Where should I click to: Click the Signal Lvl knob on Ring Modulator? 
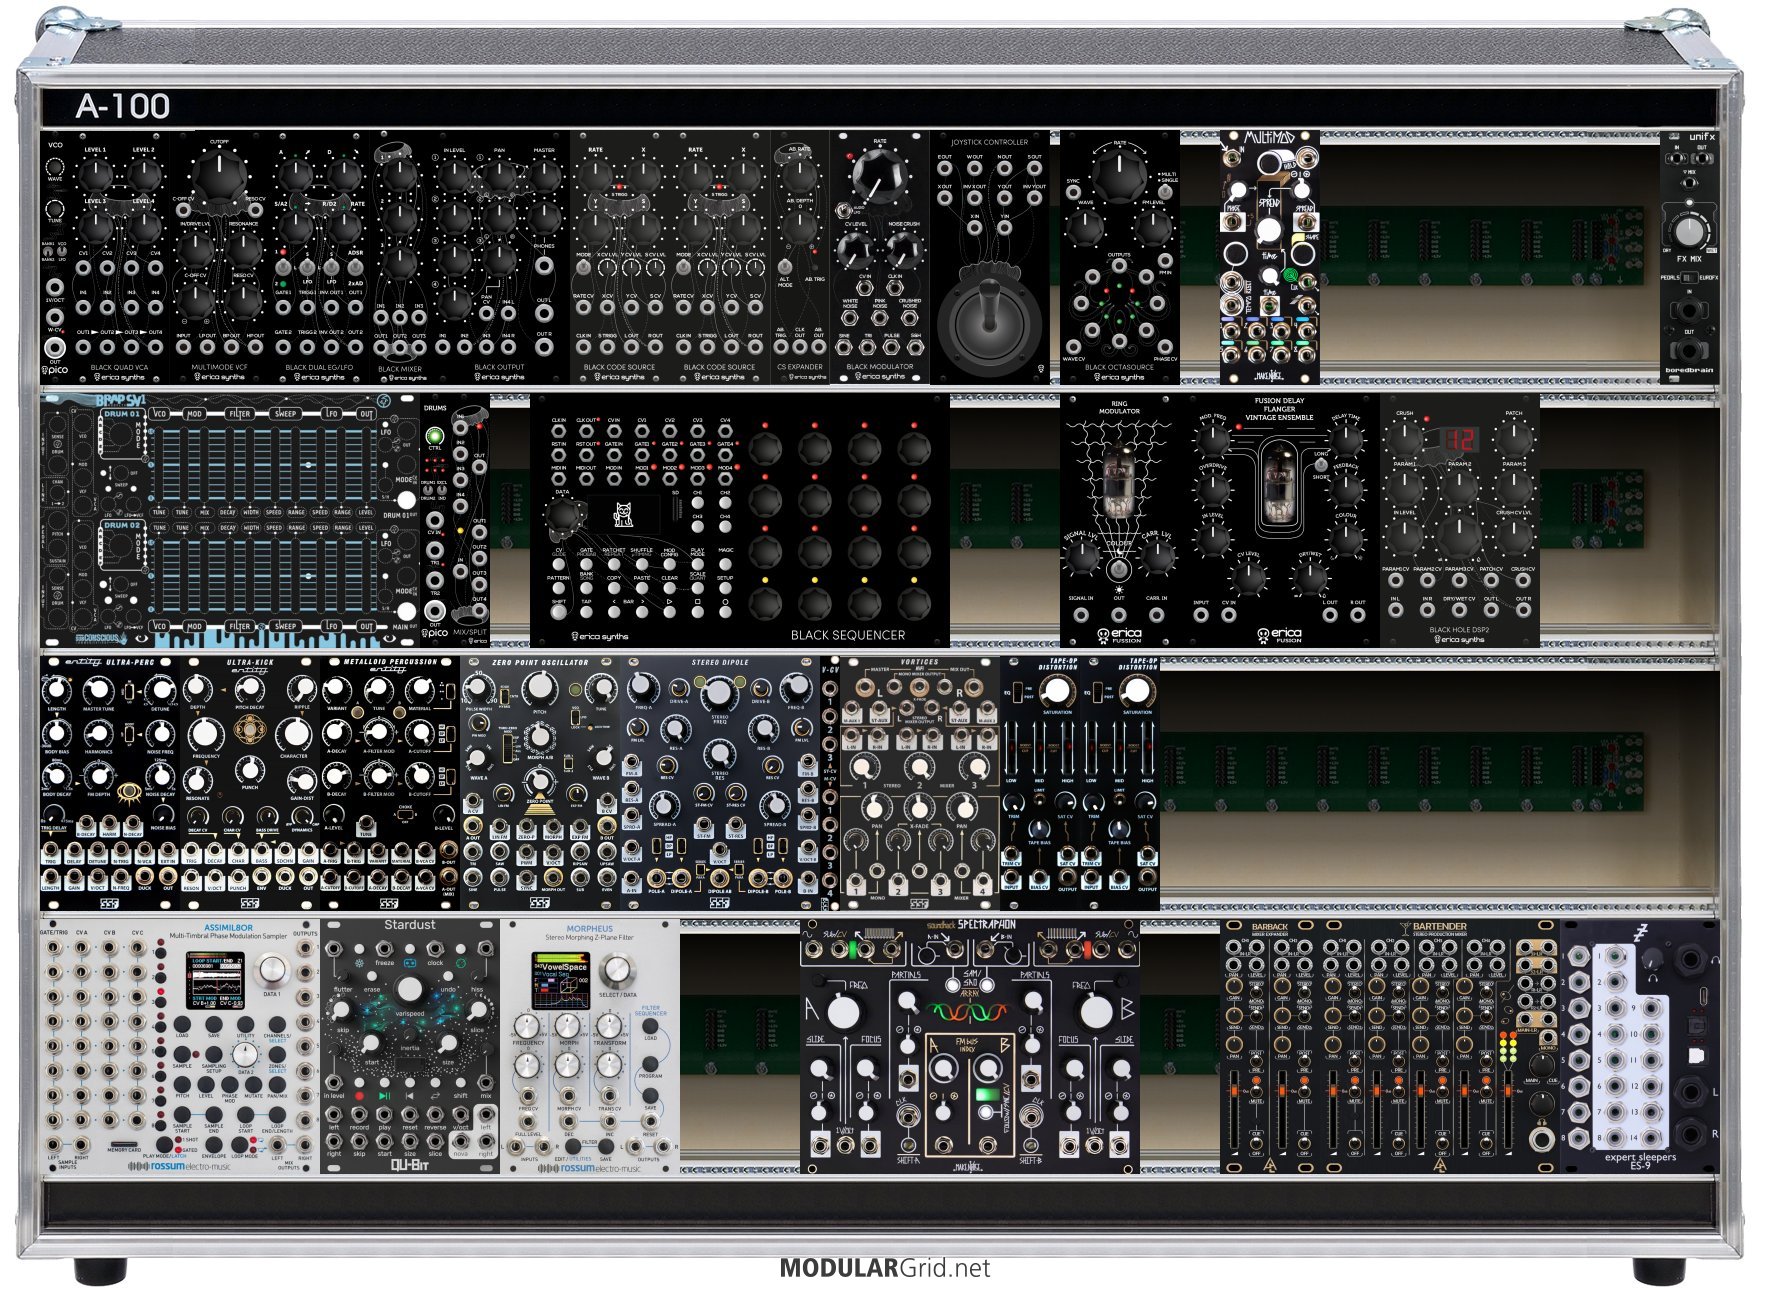[x=1082, y=556]
